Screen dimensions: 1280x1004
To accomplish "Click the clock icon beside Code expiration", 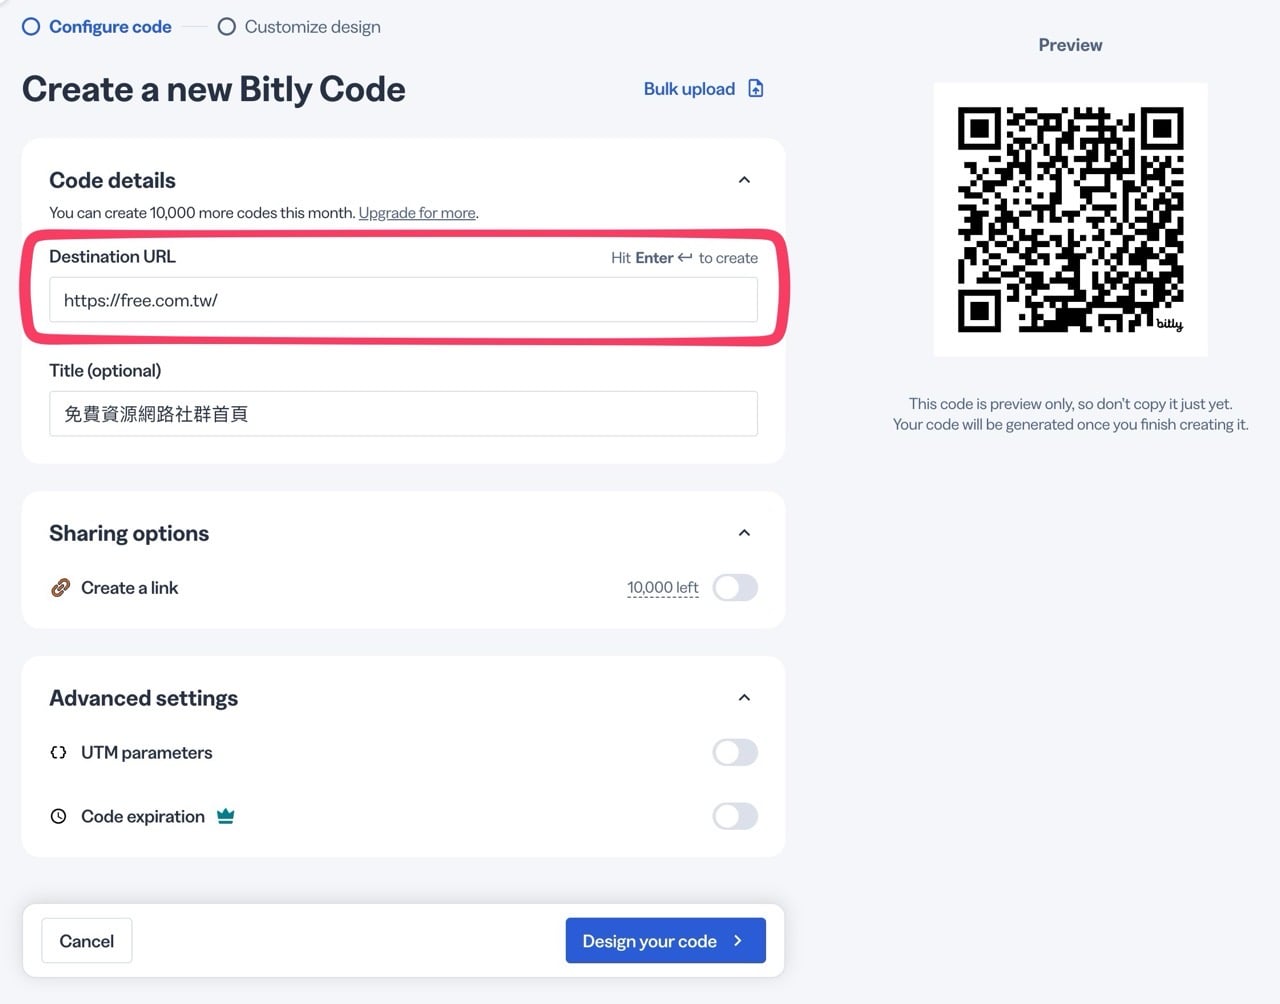I will (59, 816).
